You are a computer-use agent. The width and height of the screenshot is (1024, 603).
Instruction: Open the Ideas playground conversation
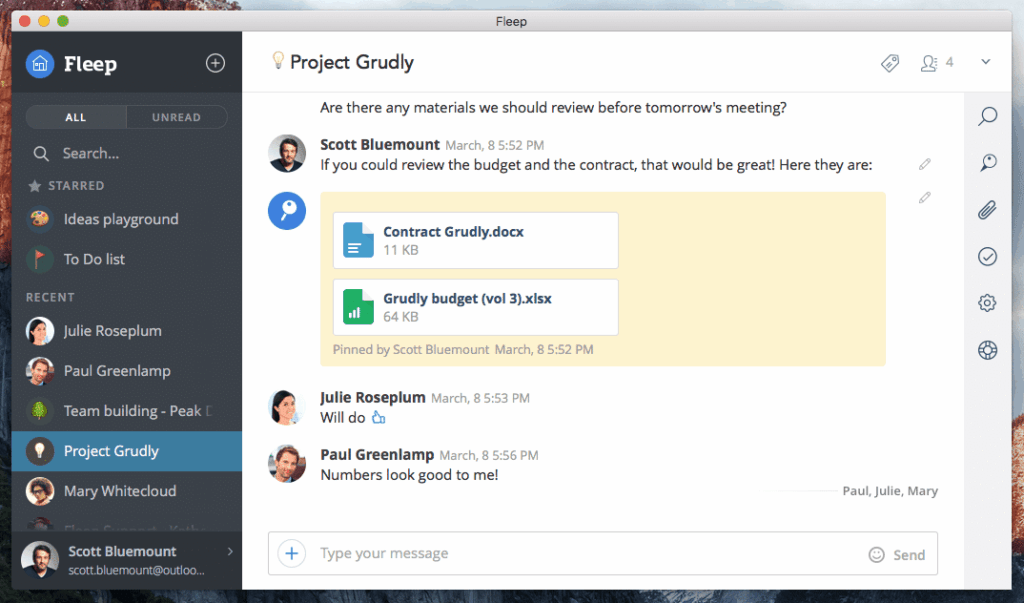pyautogui.click(x=127, y=219)
